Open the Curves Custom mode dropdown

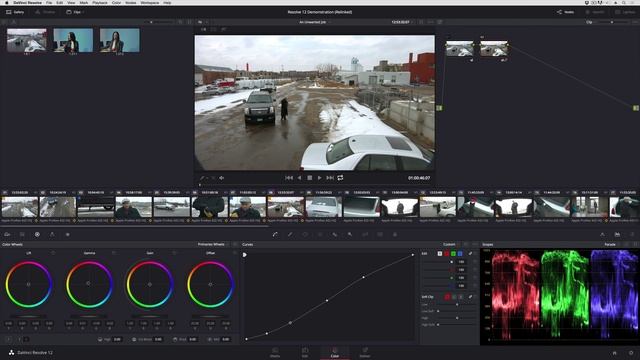(451, 244)
